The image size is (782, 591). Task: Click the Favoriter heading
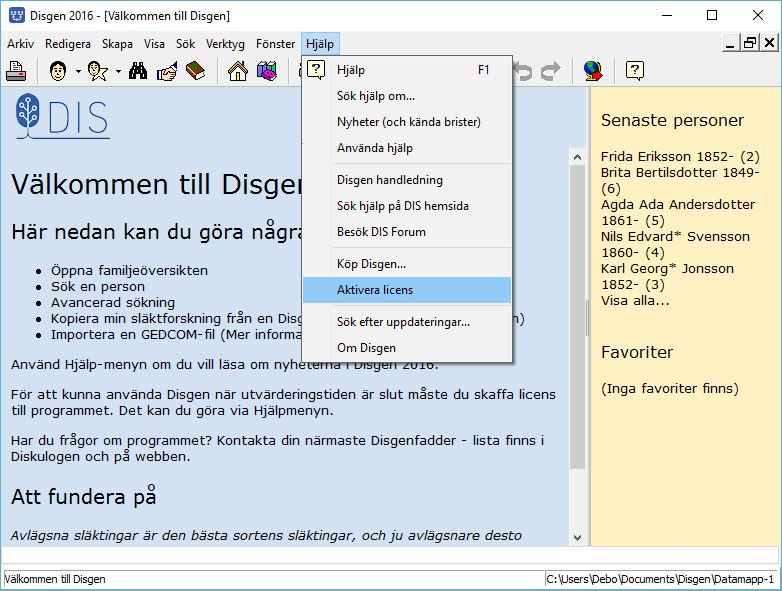tap(637, 352)
